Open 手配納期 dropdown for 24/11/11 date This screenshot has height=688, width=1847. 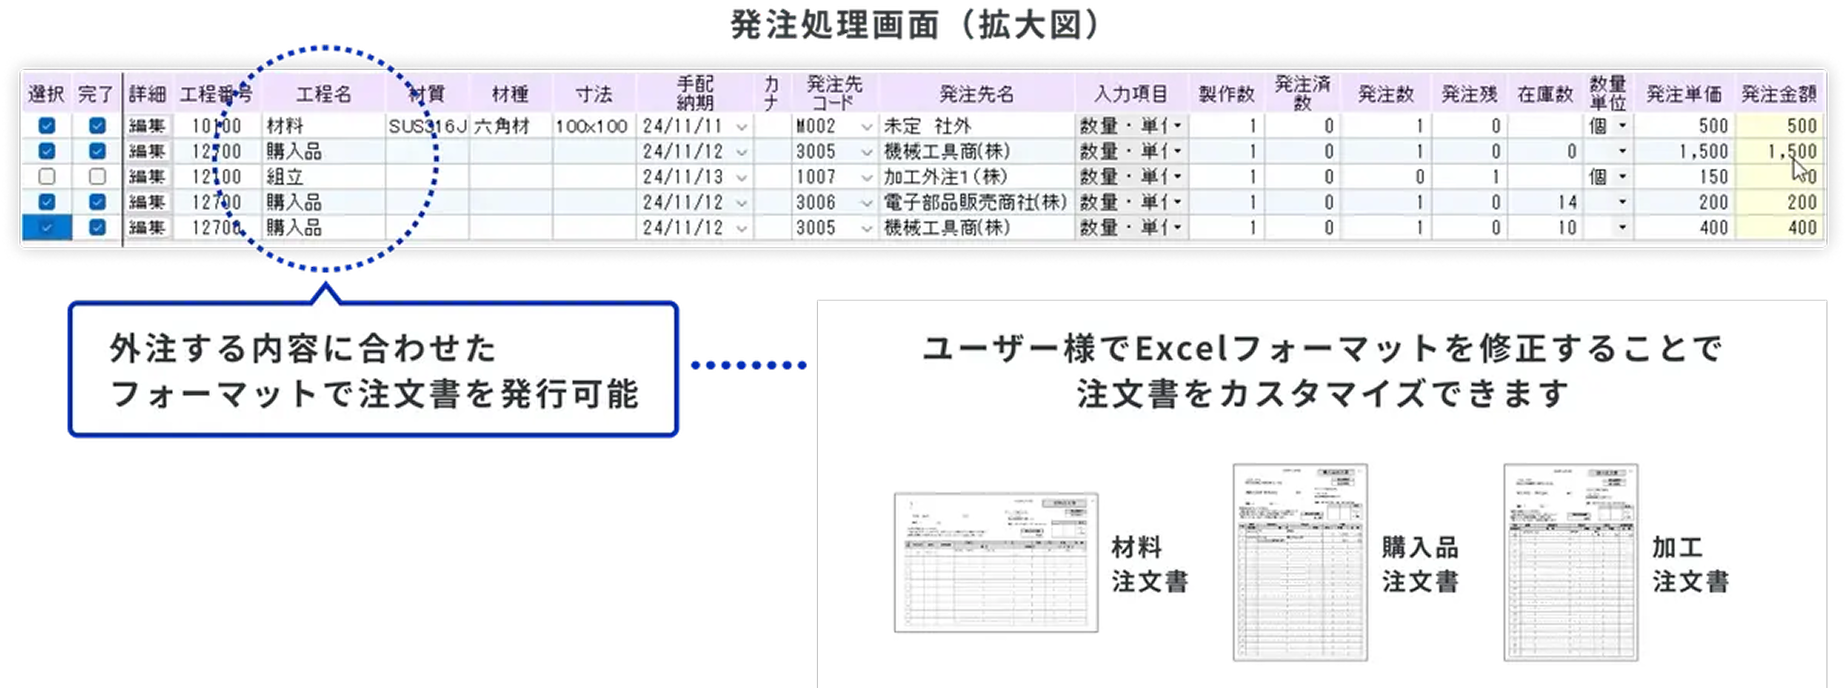742,127
